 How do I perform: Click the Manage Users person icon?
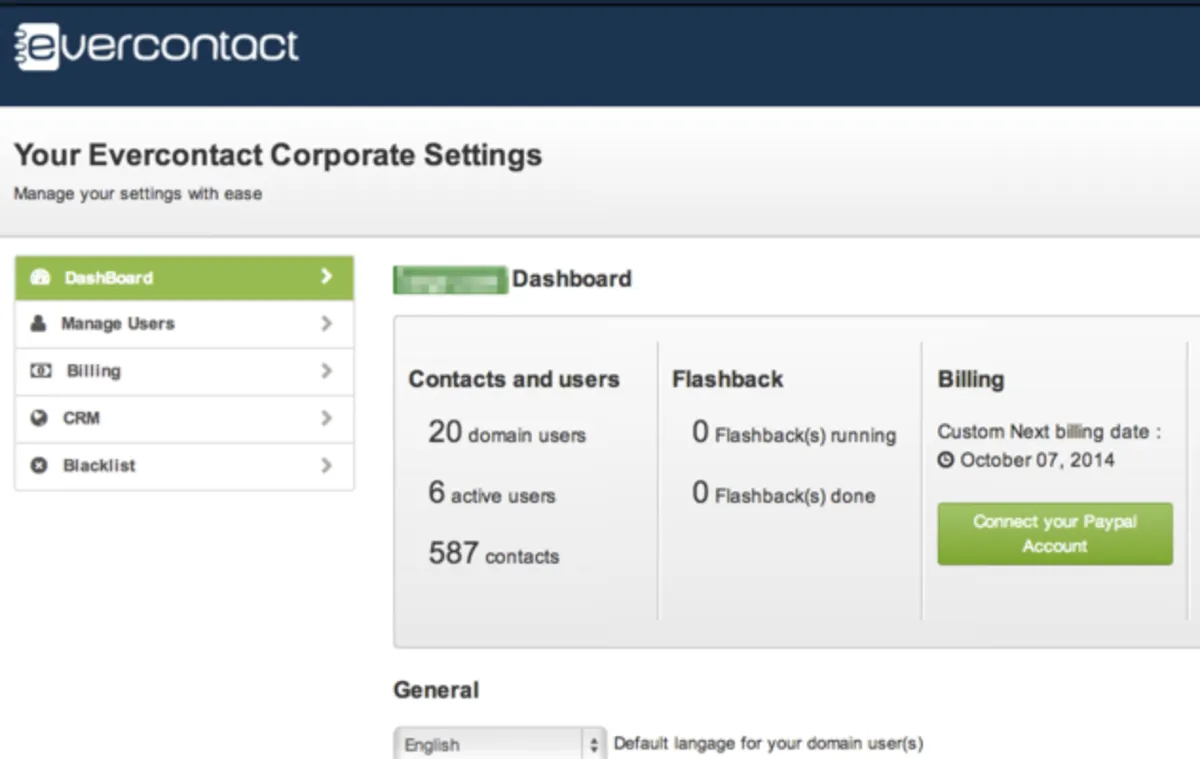click(x=39, y=324)
